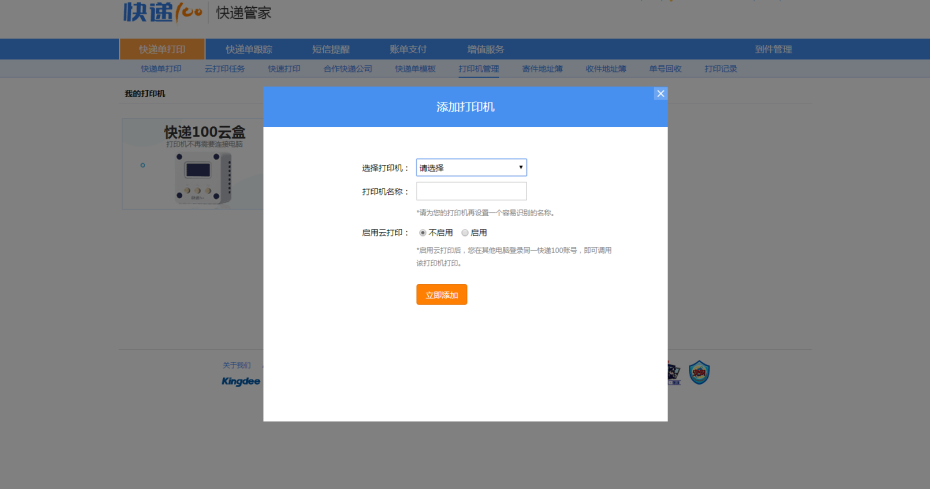Screen dimensions: 931x490
Task: Click the blue shield badge icon
Action: tap(700, 373)
